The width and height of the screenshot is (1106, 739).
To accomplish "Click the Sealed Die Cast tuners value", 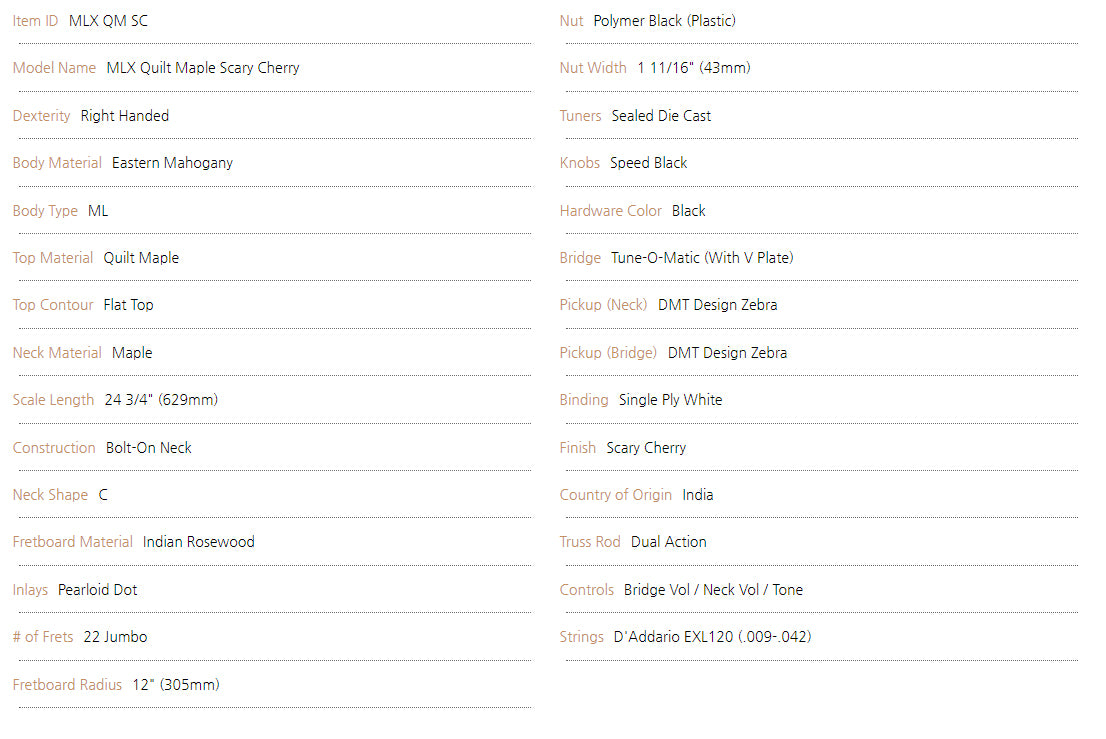I will 661,116.
